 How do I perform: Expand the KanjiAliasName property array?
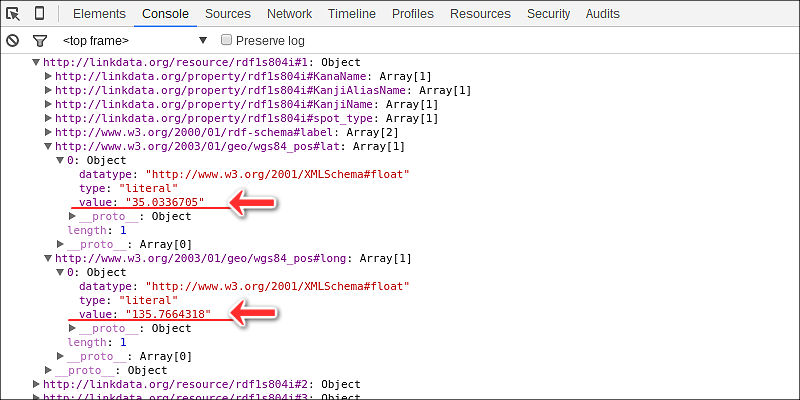point(48,90)
